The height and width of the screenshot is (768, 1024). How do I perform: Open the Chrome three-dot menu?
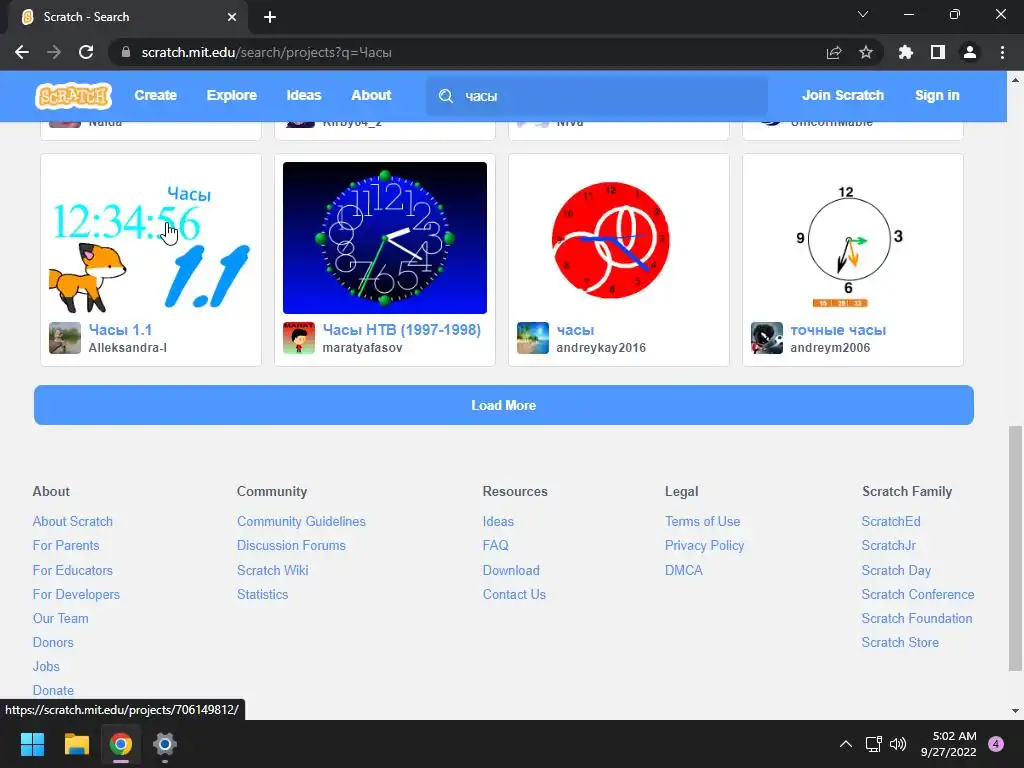pyautogui.click(x=1002, y=52)
